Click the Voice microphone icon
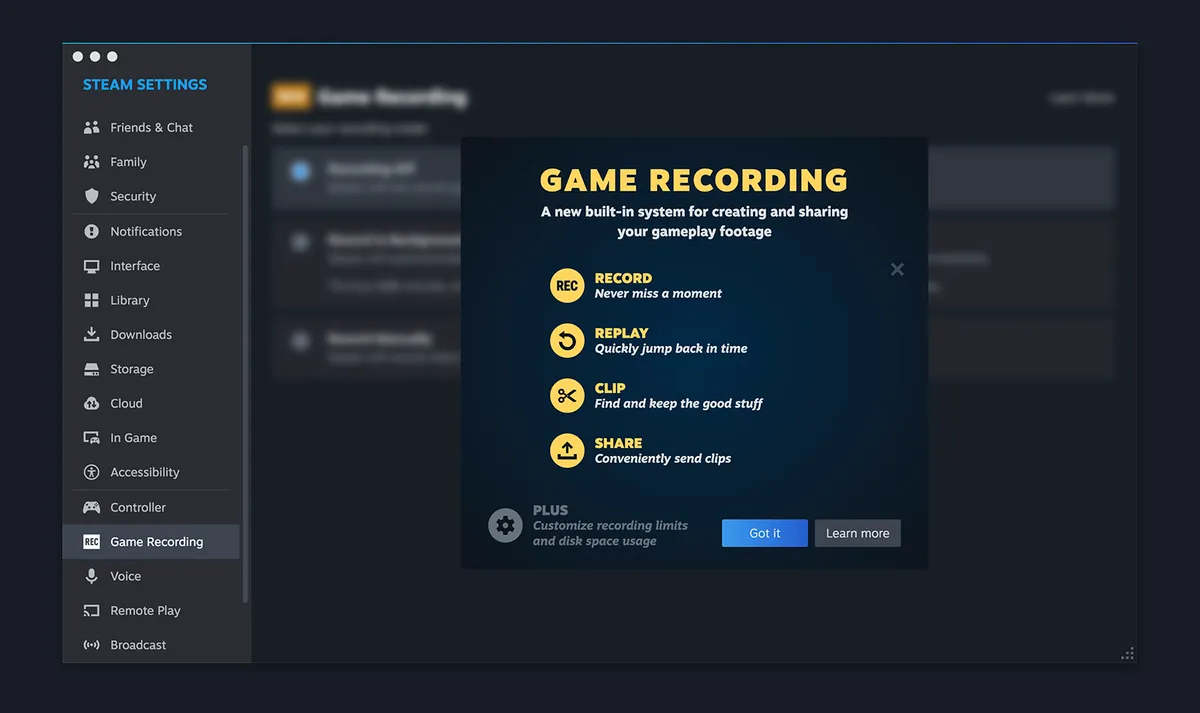Image resolution: width=1200 pixels, height=713 pixels. click(x=91, y=576)
